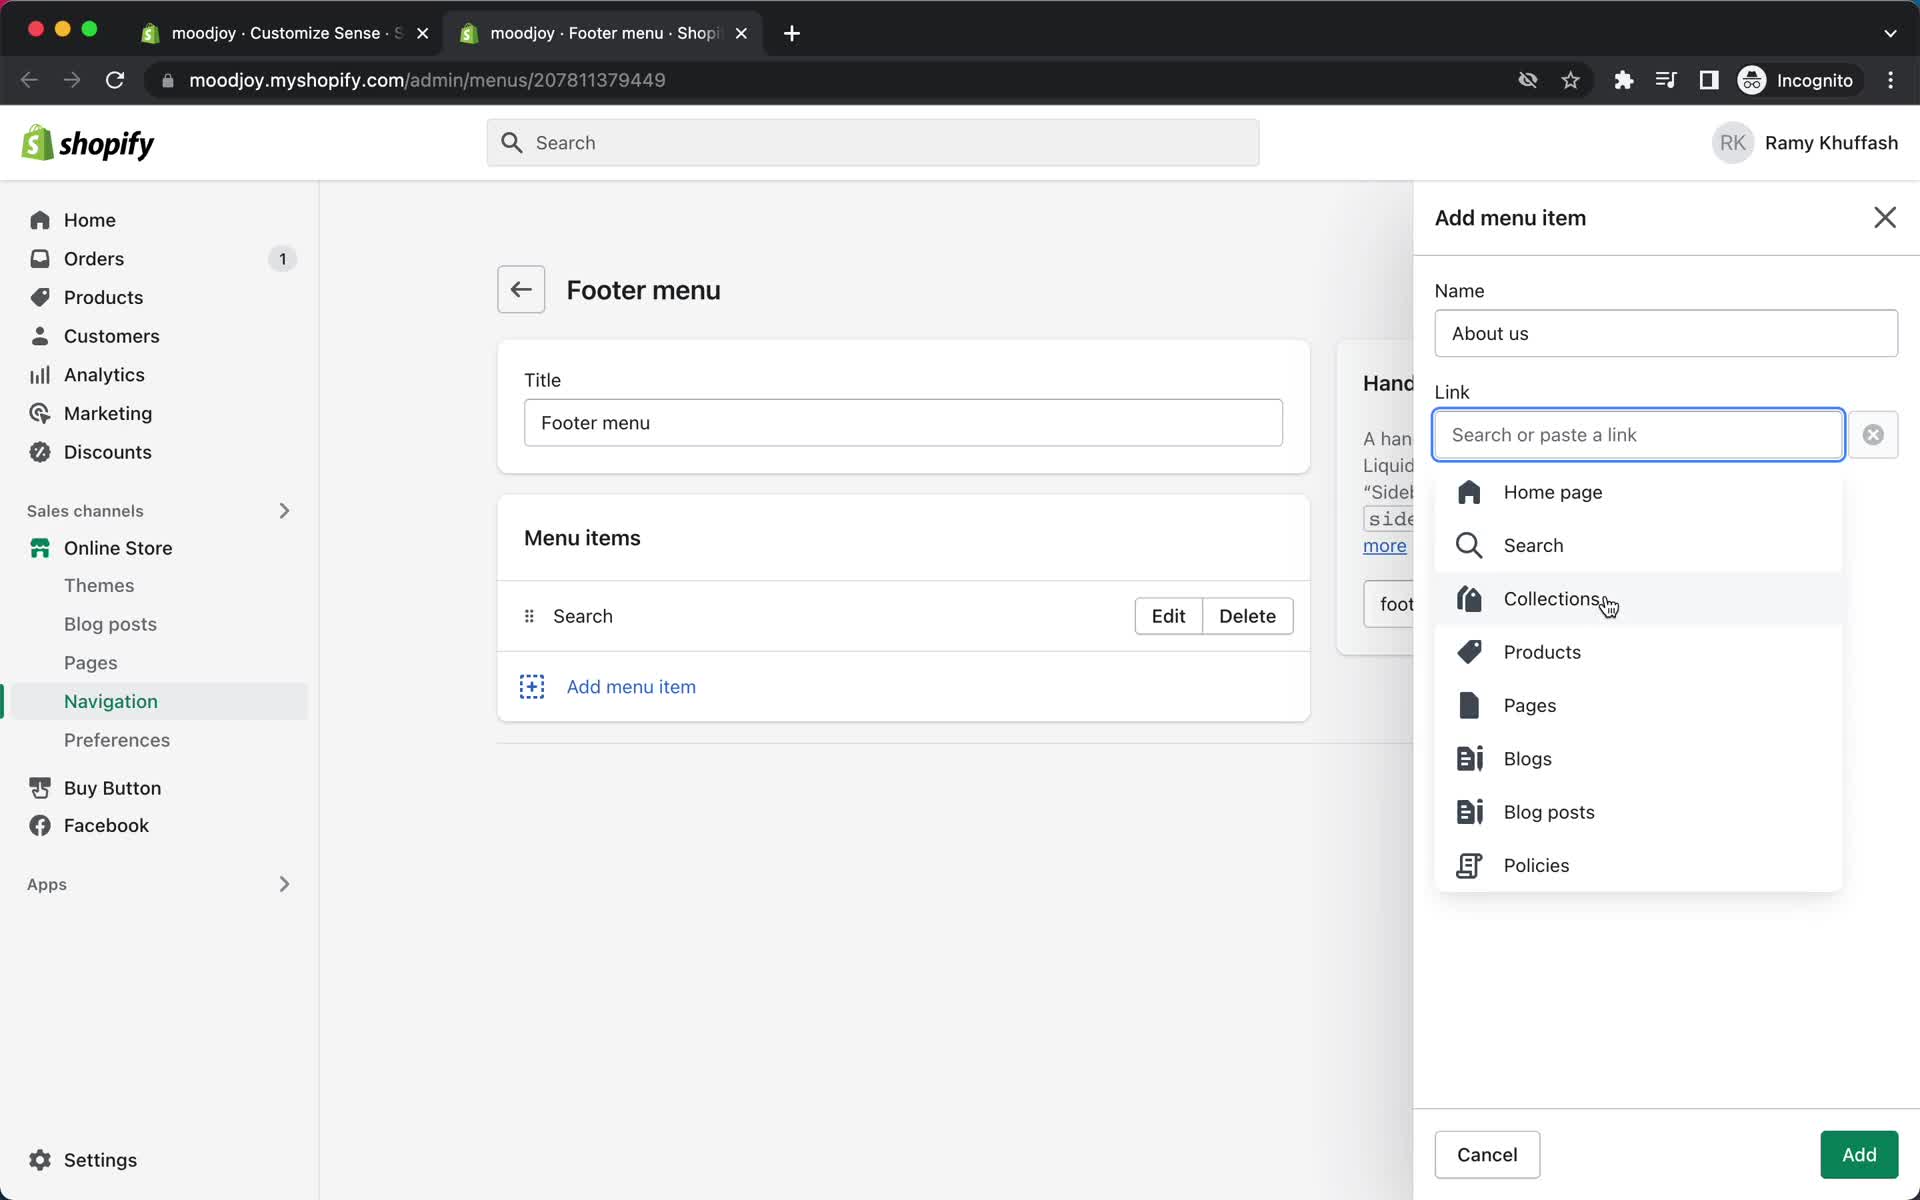
Task: Click Add to confirm the new menu item
Action: (1858, 1153)
